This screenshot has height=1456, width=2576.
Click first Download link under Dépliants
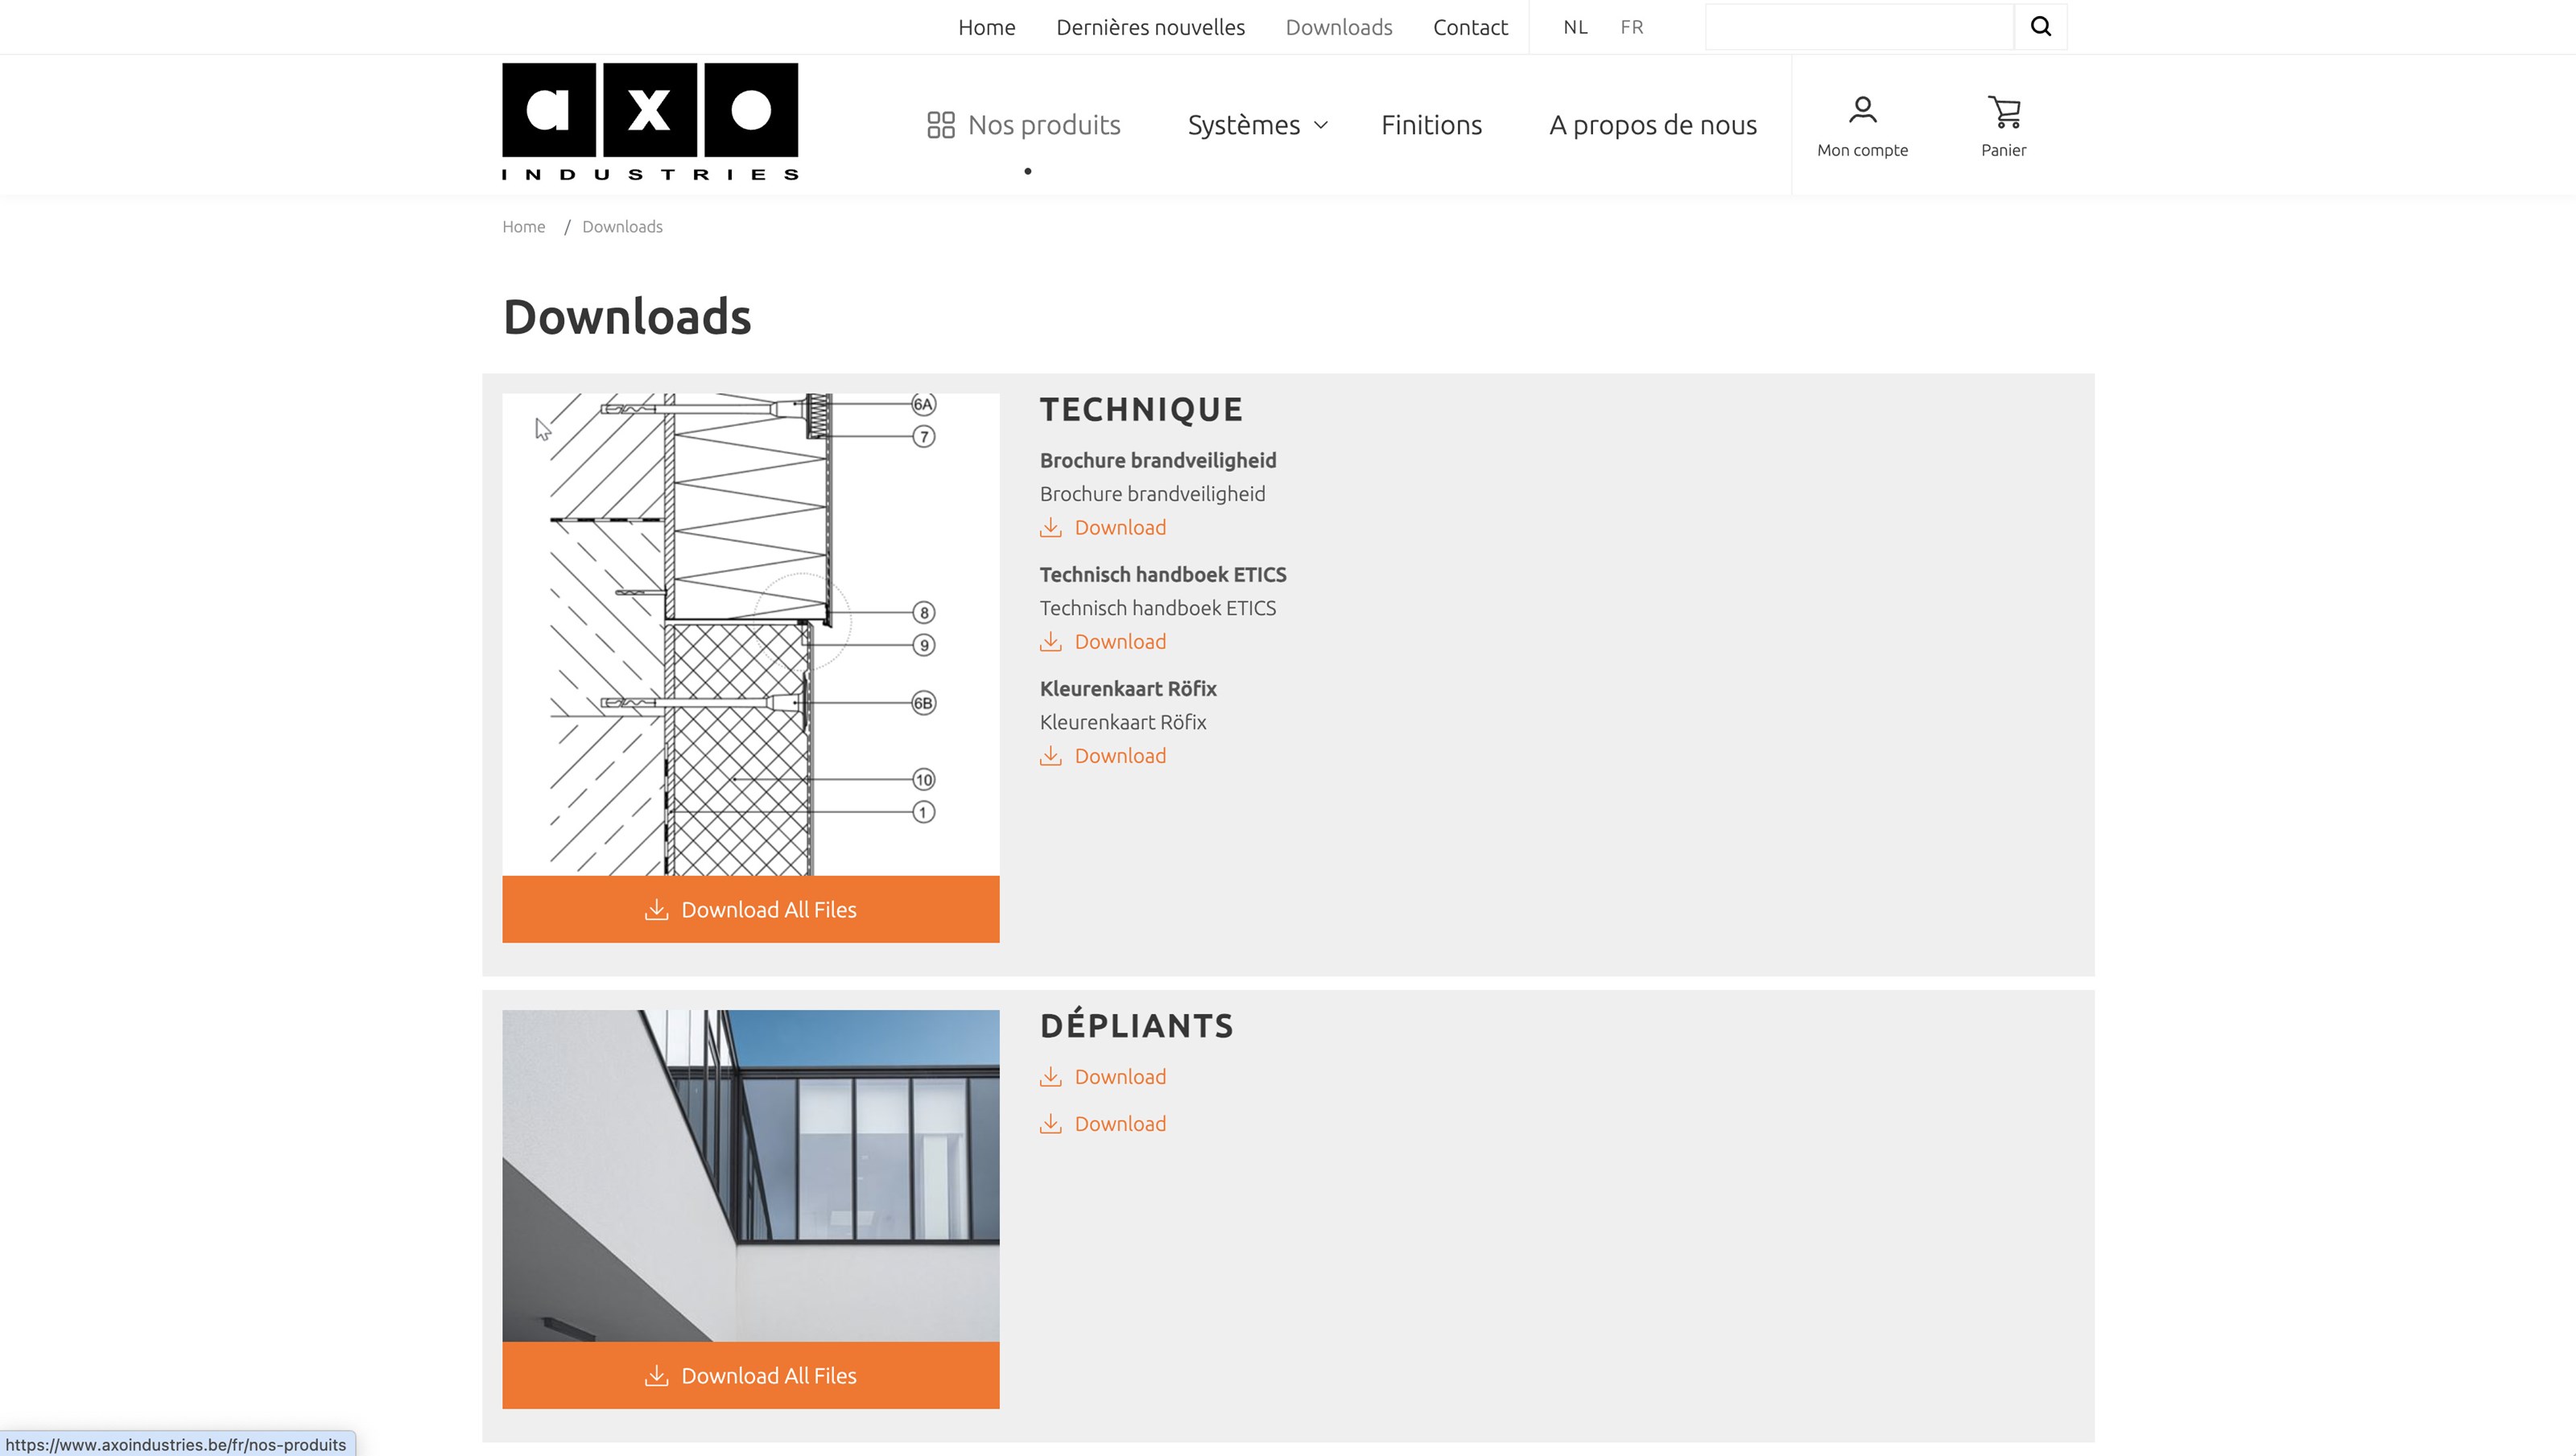coord(1119,1077)
